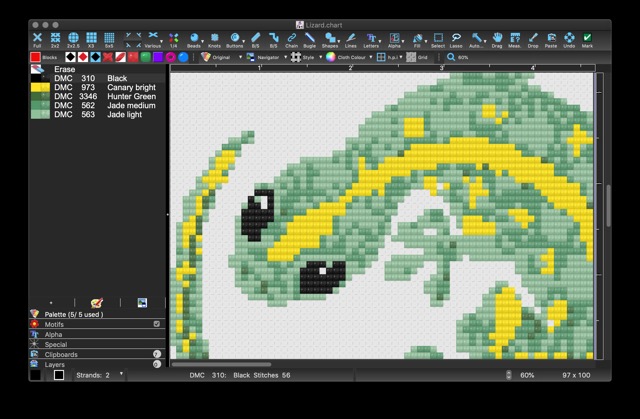The width and height of the screenshot is (640, 419).
Task: Choose the Chain stitch tool
Action: tap(291, 39)
